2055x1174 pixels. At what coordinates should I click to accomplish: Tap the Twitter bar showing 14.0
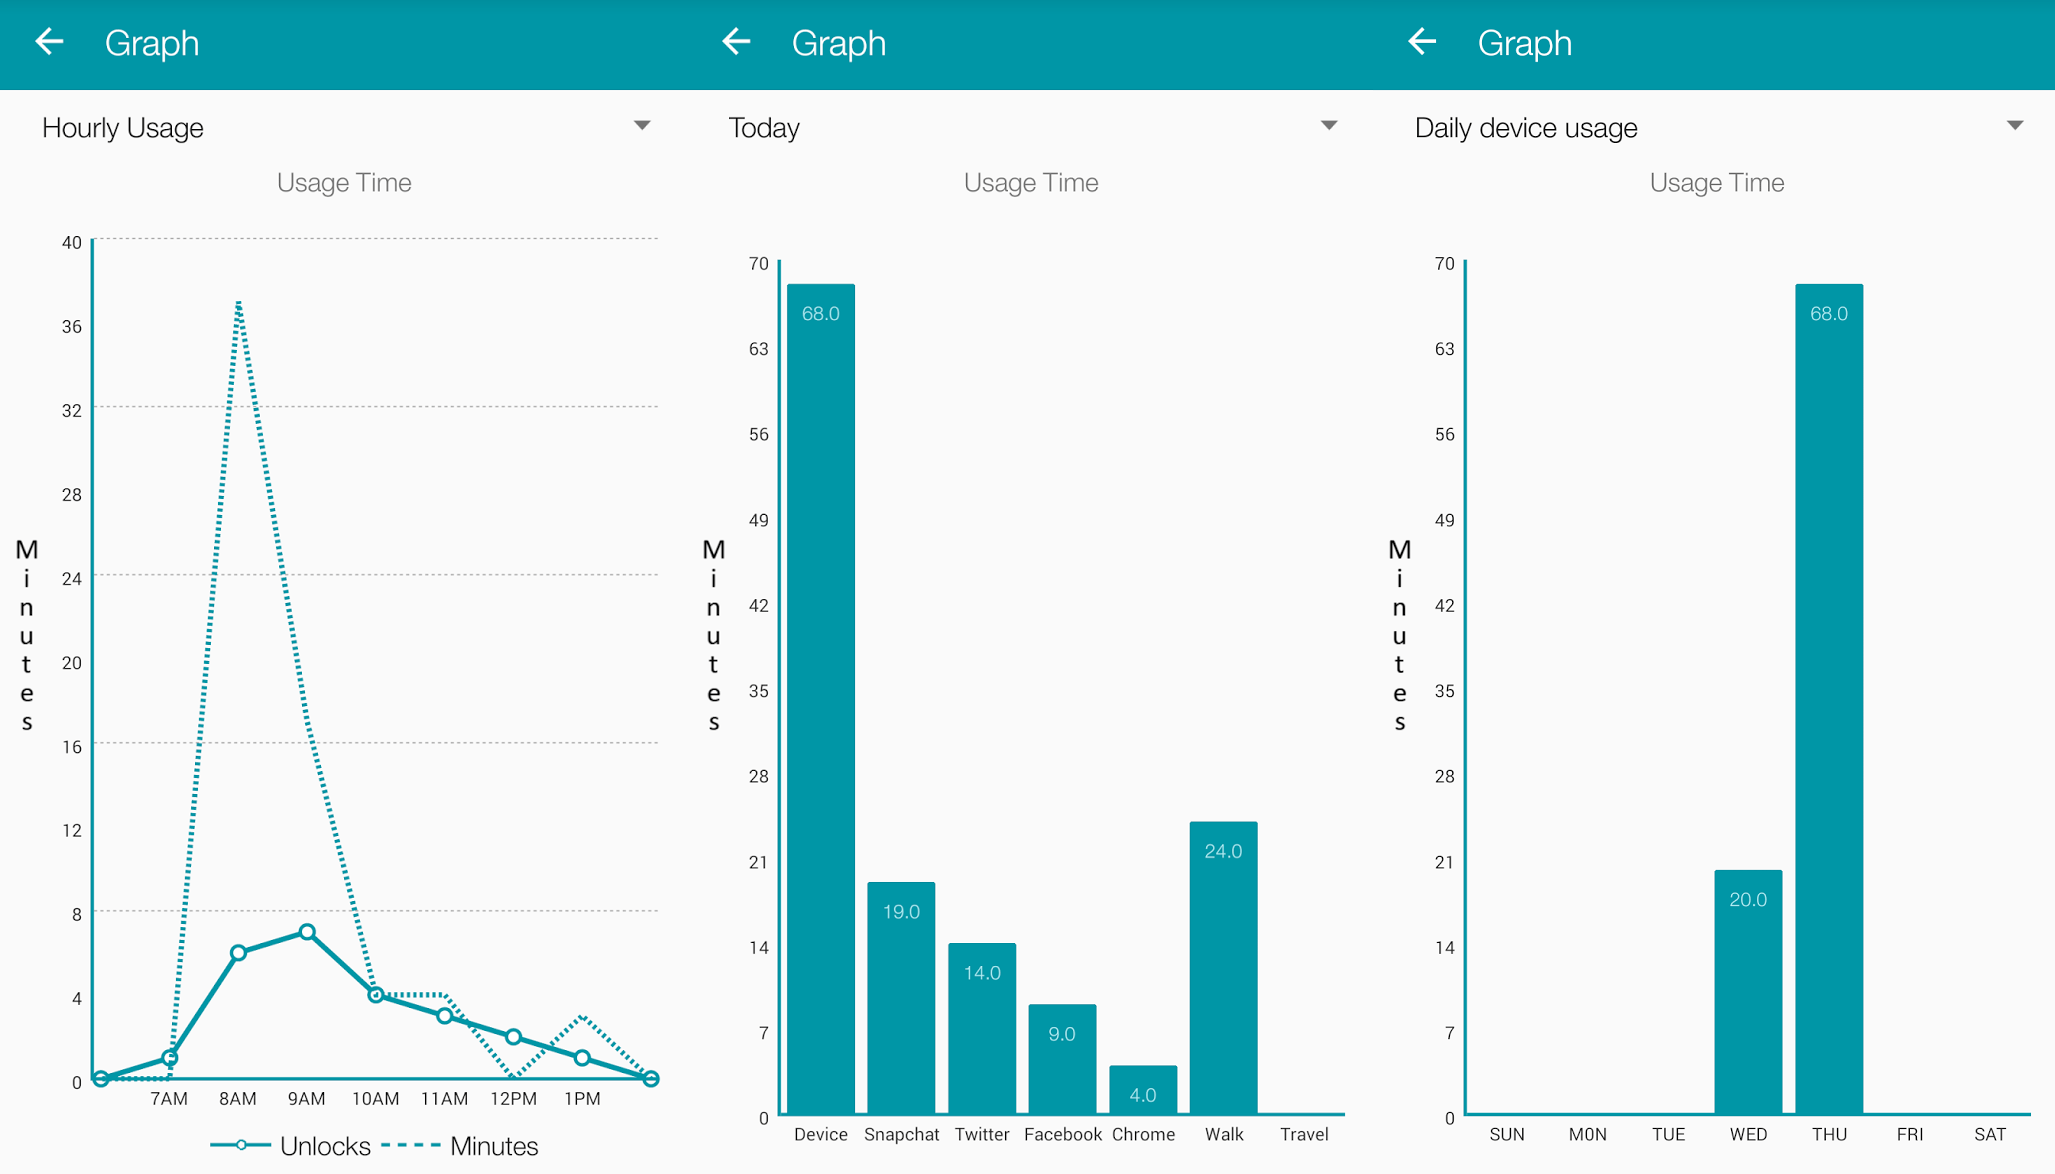[982, 1028]
